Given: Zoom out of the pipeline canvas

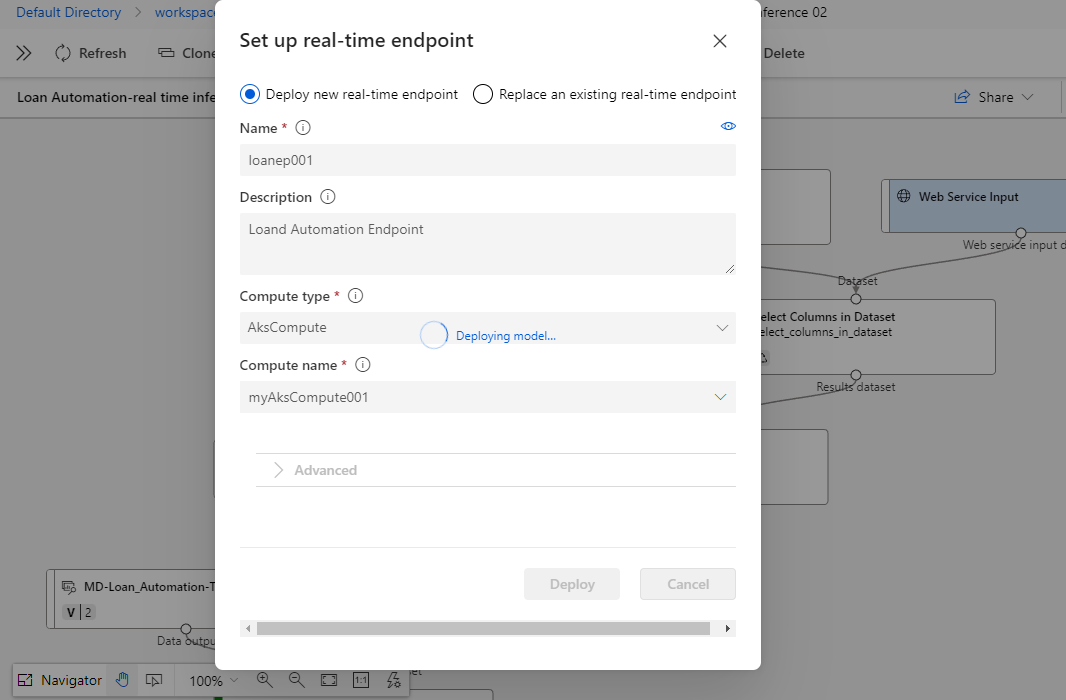Looking at the screenshot, I should tap(297, 680).
